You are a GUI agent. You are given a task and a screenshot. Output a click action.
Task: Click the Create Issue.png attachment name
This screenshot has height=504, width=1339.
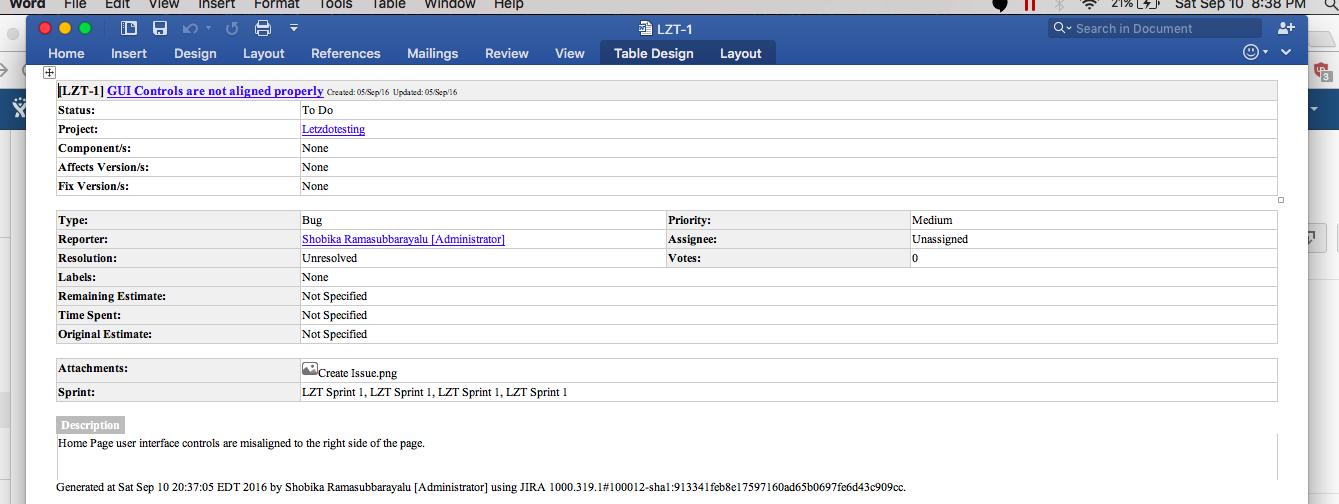pos(357,373)
